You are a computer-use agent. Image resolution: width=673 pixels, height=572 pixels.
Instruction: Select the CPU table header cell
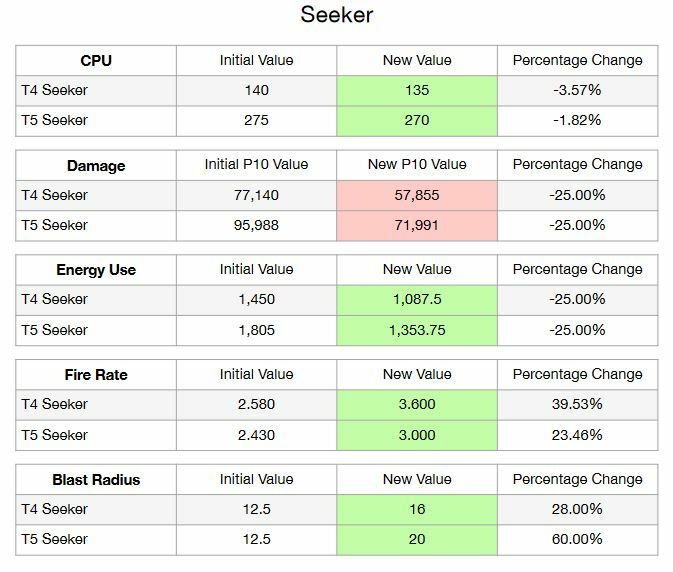[96, 61]
